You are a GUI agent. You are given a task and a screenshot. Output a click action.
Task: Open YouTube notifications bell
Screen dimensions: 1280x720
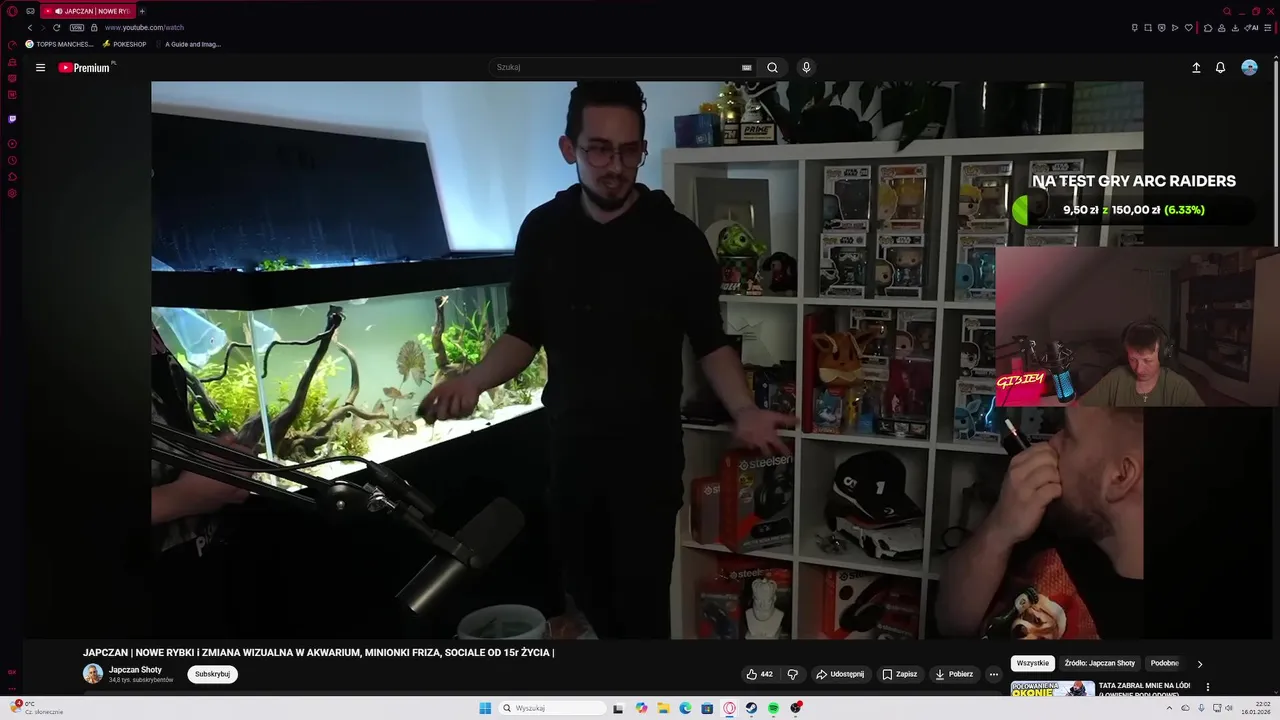coord(1220,68)
